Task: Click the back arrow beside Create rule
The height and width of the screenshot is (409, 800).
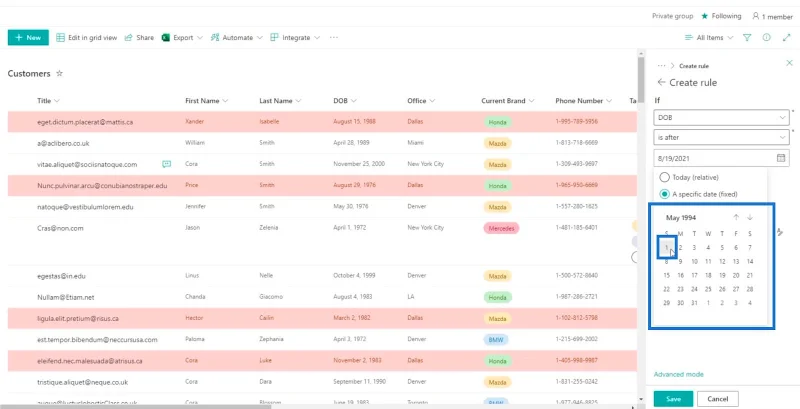Action: coord(661,82)
